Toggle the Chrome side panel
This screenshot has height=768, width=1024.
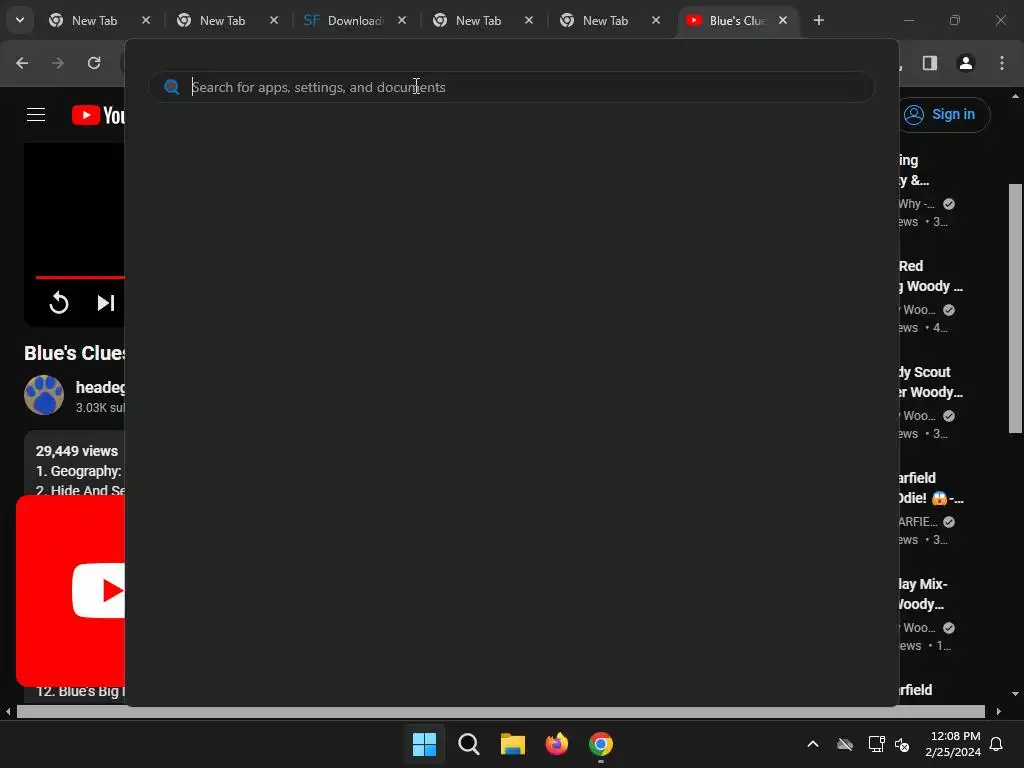click(x=930, y=63)
